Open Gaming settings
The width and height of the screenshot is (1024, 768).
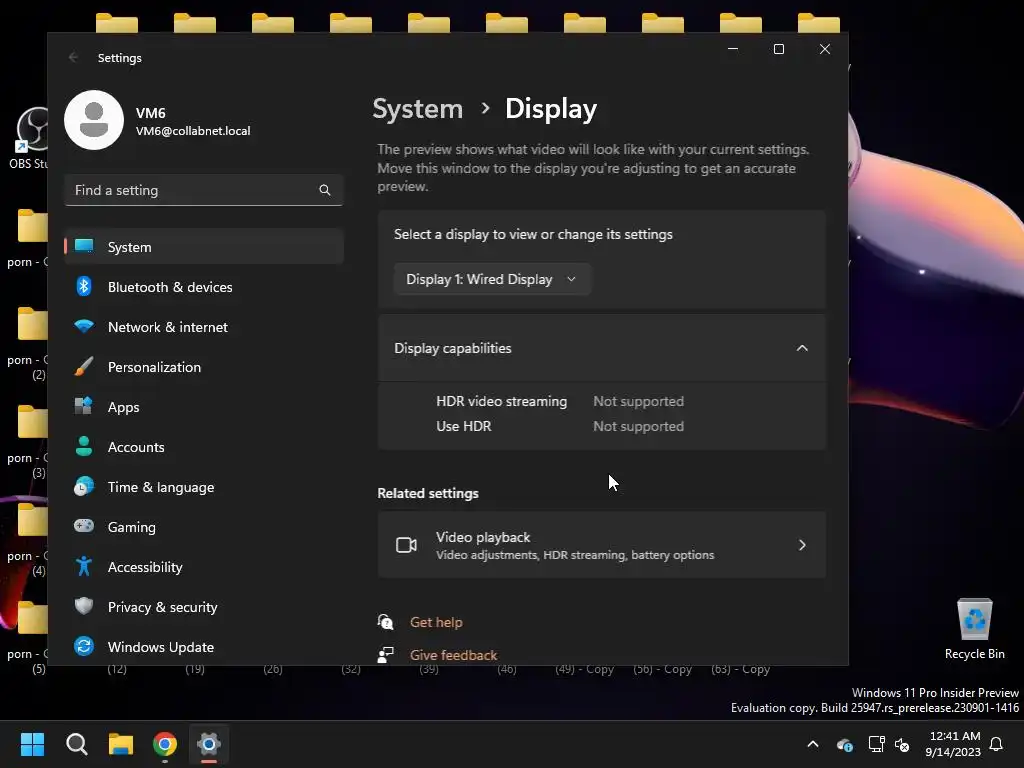204,526
